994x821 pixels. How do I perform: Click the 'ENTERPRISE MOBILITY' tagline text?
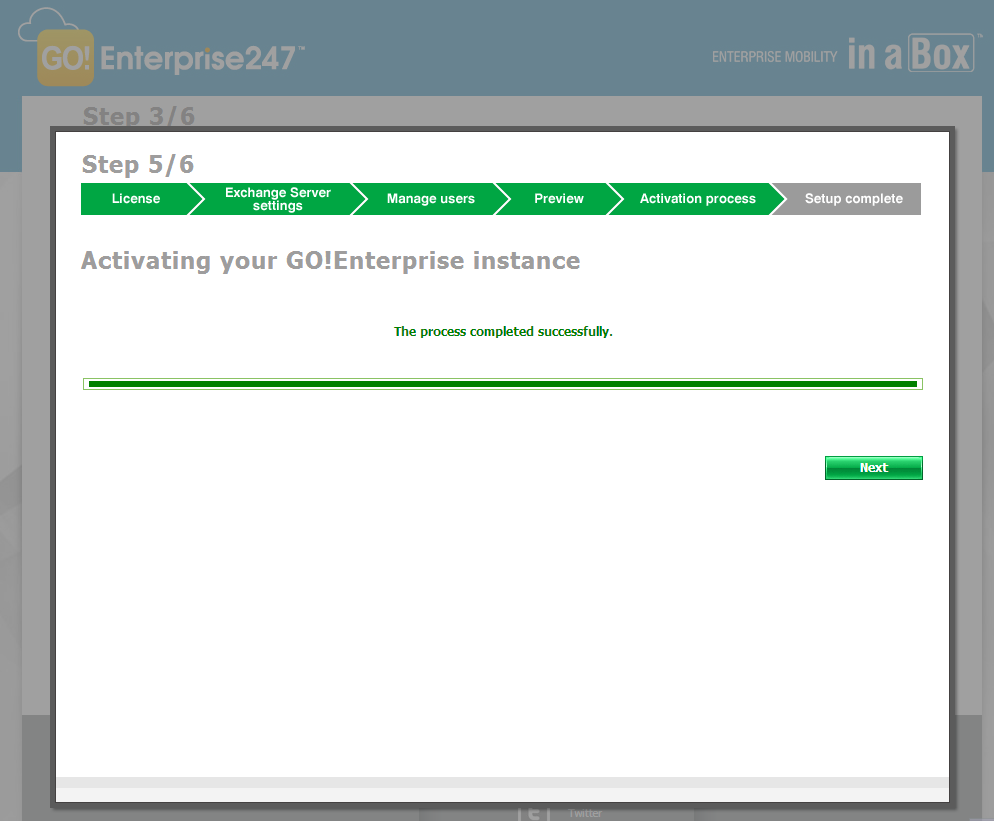pyautogui.click(x=774, y=57)
